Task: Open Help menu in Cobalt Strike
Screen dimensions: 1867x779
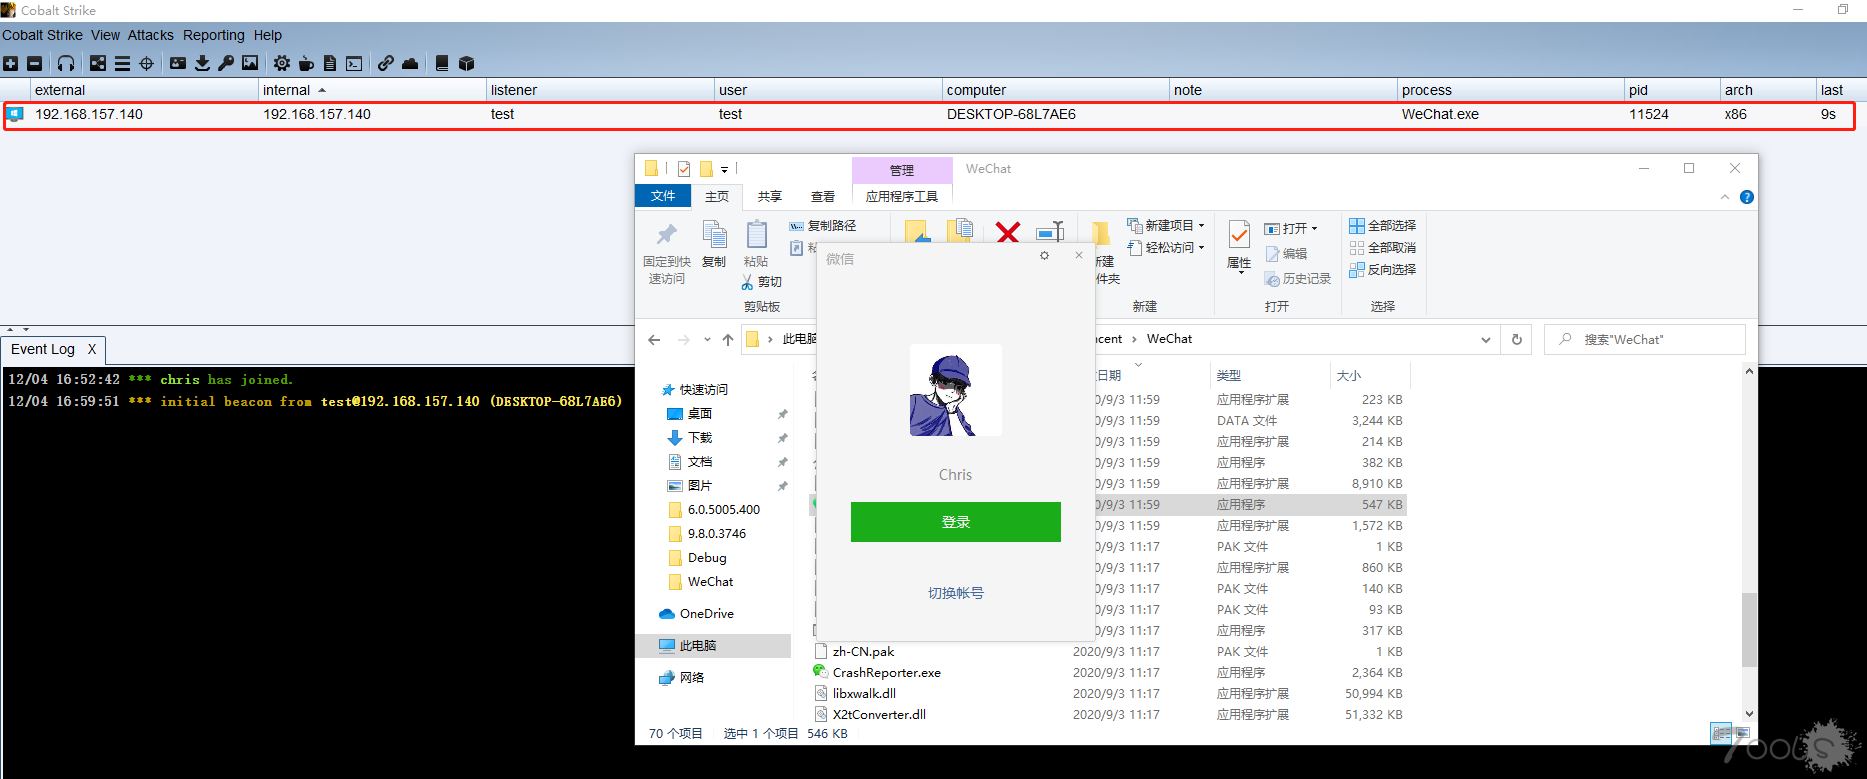Action: pos(268,35)
